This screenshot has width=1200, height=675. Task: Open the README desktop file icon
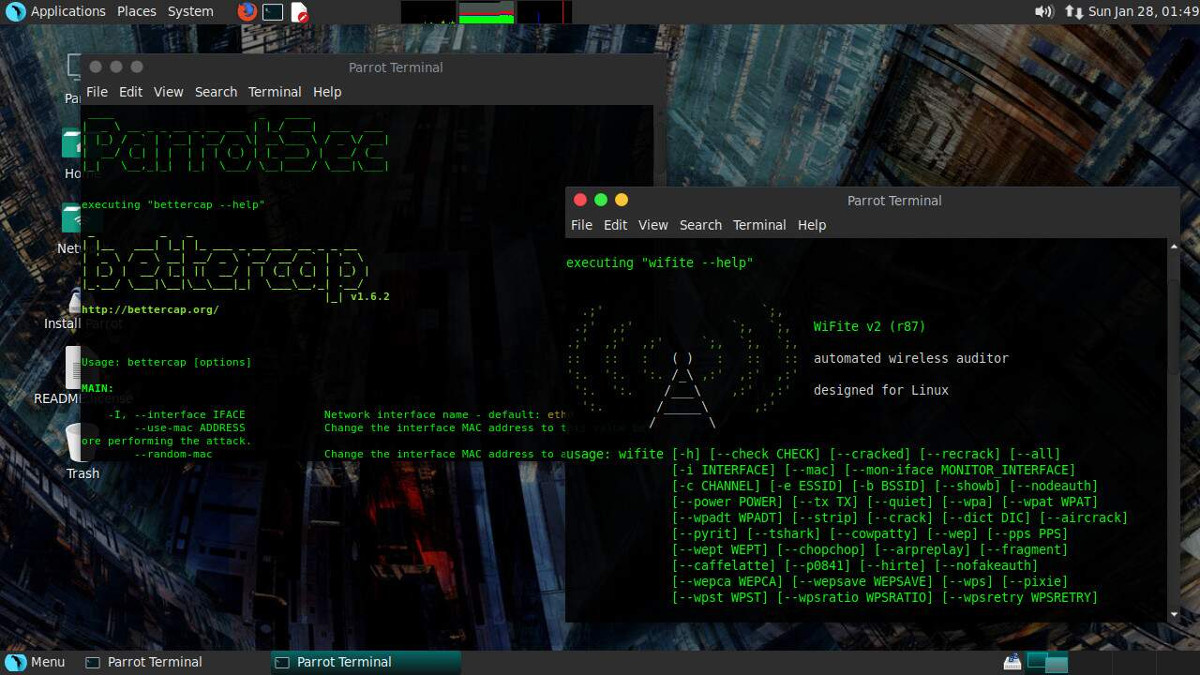click(74, 368)
